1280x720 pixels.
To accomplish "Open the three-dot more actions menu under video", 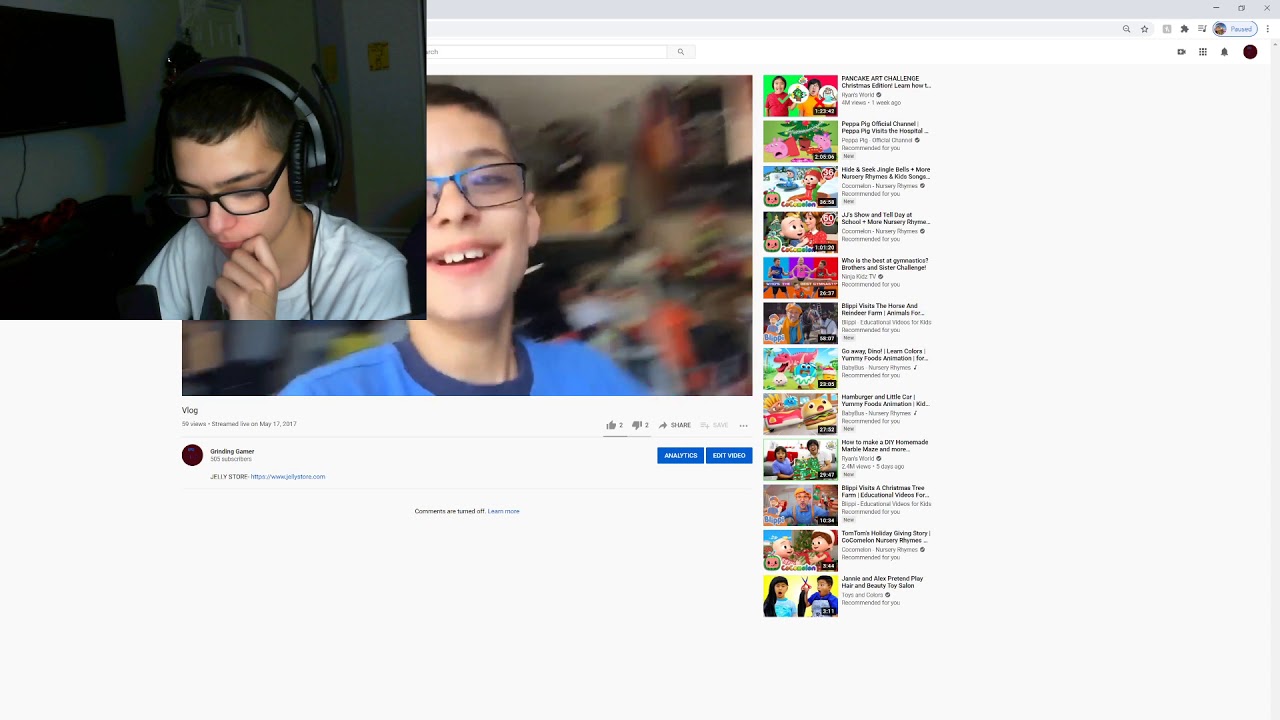I will coord(743,425).
